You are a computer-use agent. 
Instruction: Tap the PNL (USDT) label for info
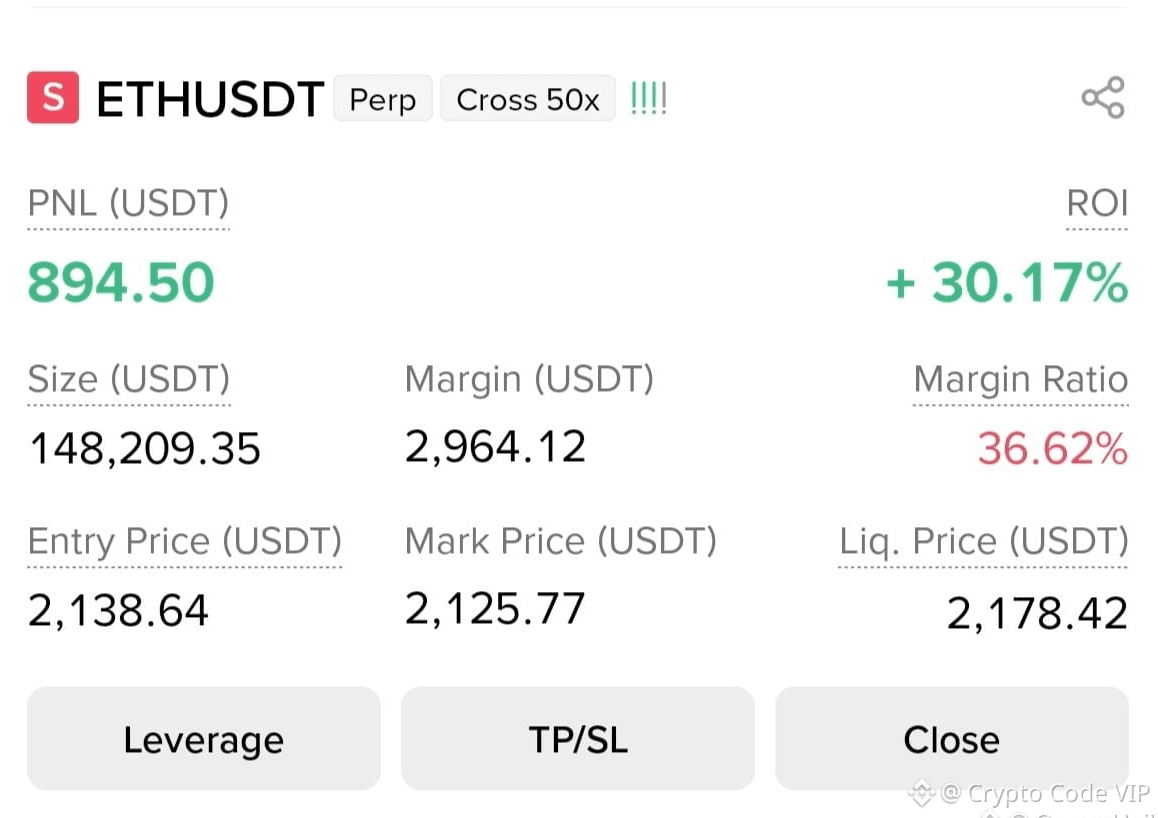pyautogui.click(x=129, y=203)
